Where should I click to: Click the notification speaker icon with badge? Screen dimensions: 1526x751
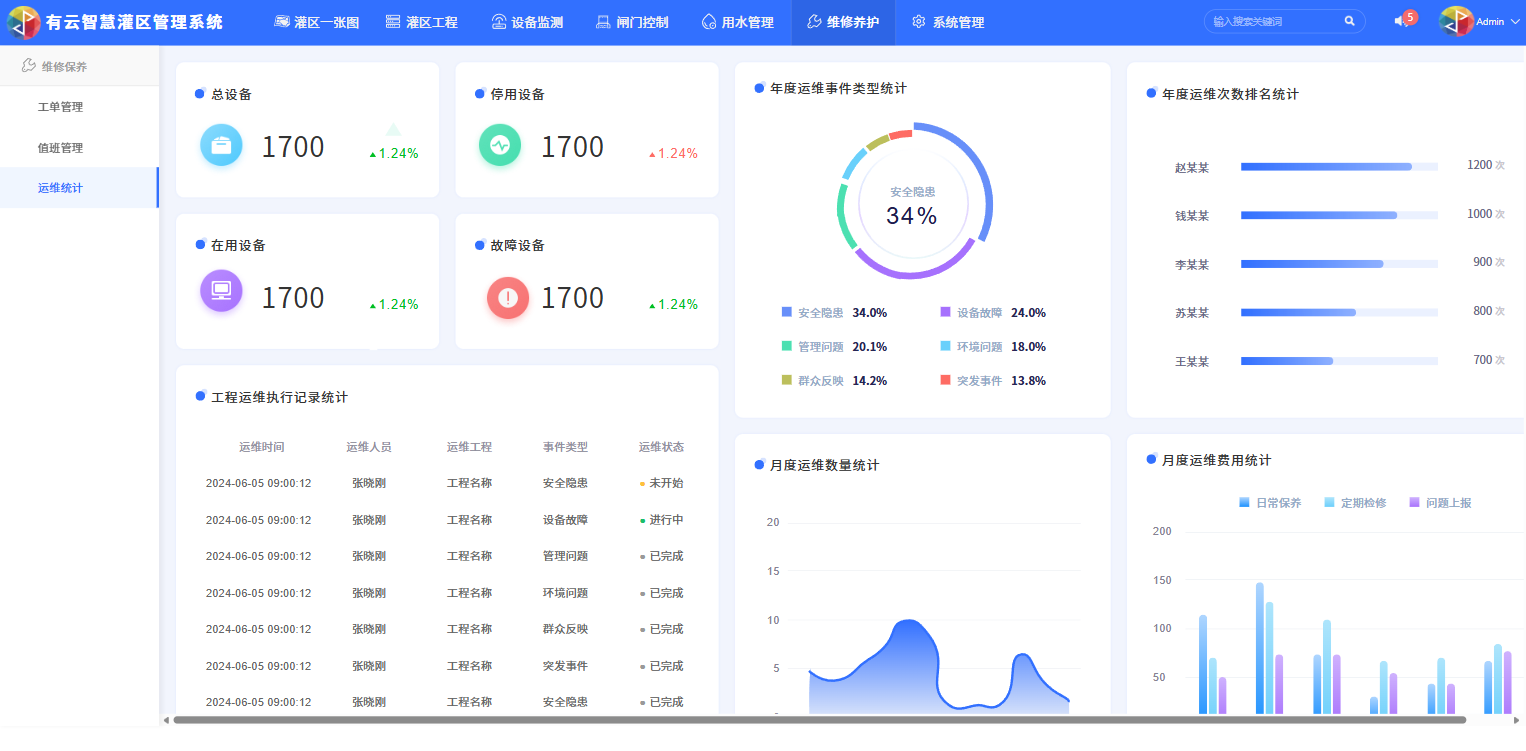click(1402, 21)
